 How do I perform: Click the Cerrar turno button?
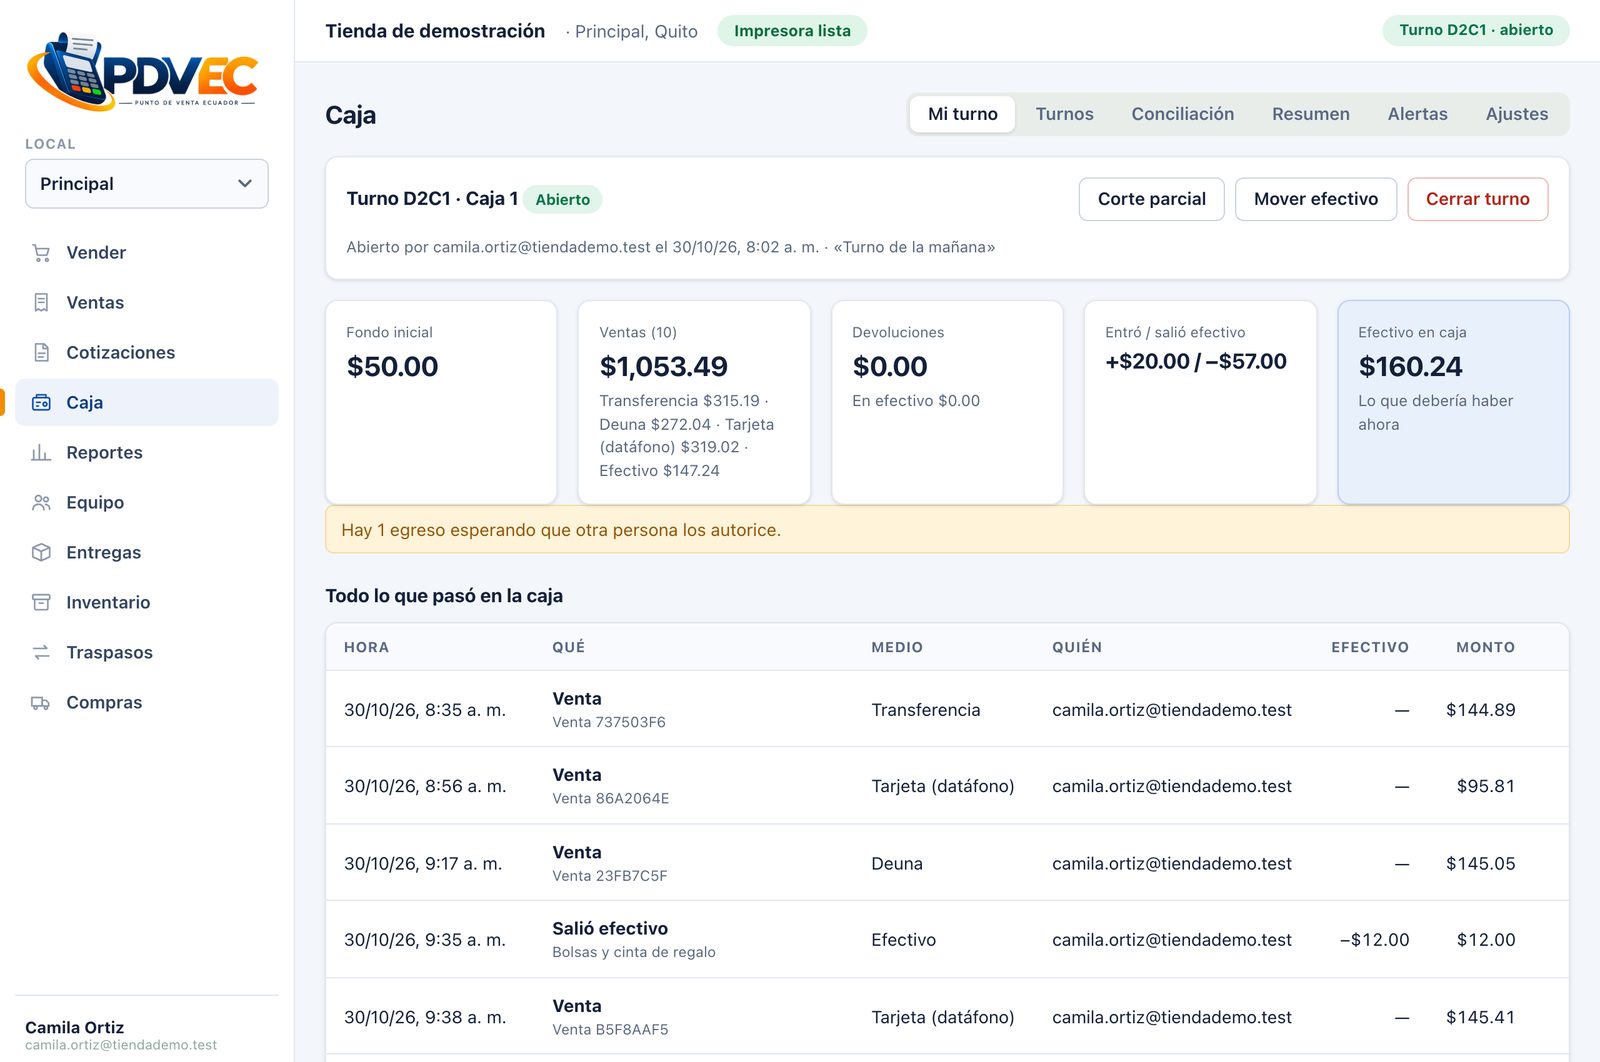coord(1477,199)
